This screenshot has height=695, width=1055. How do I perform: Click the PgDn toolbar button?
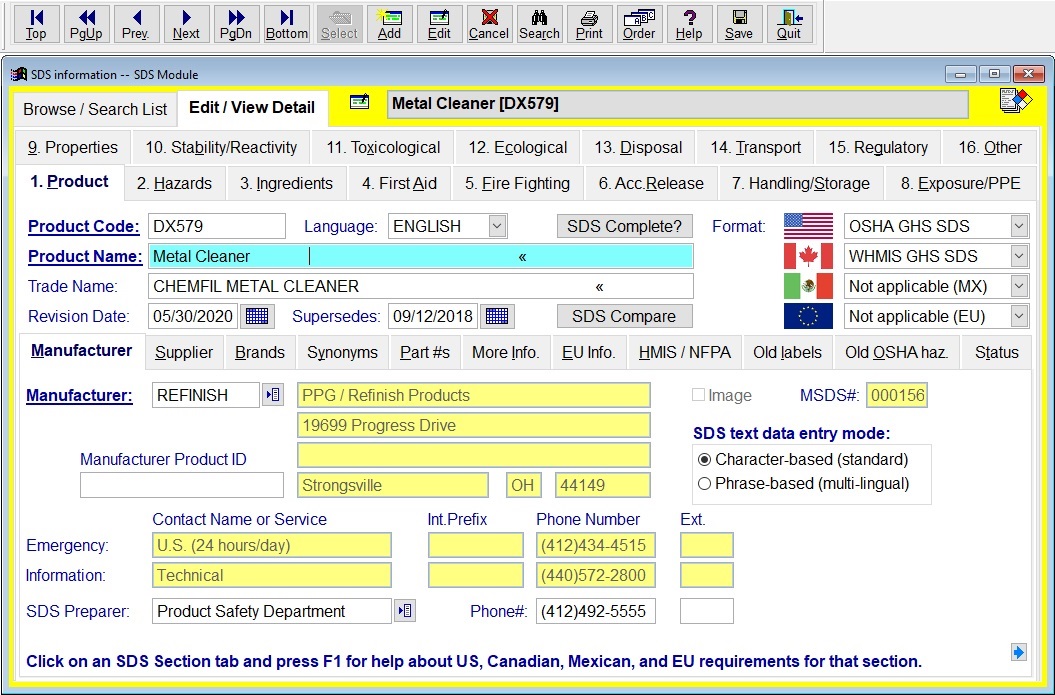coord(236,24)
